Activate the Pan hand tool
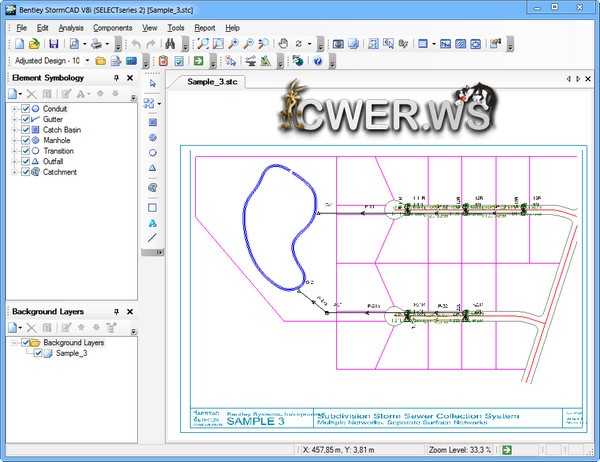 point(283,44)
